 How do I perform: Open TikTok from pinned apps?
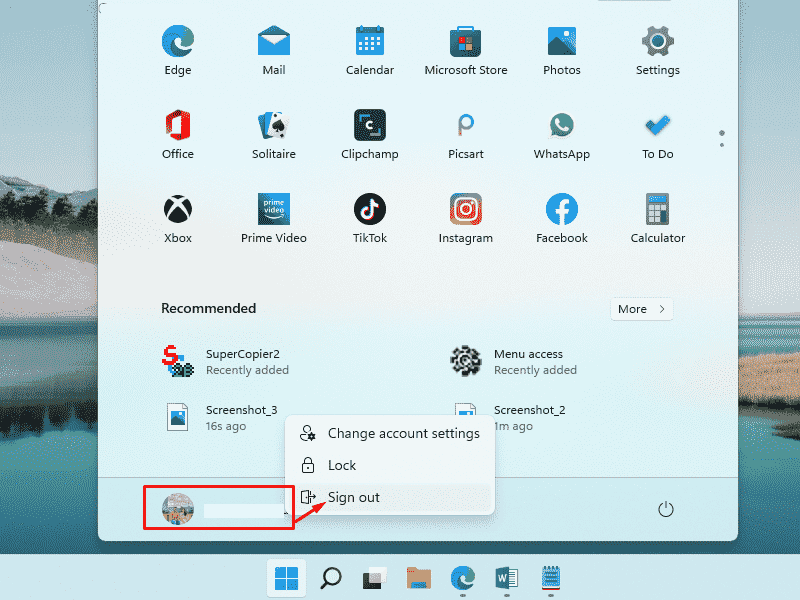369,213
